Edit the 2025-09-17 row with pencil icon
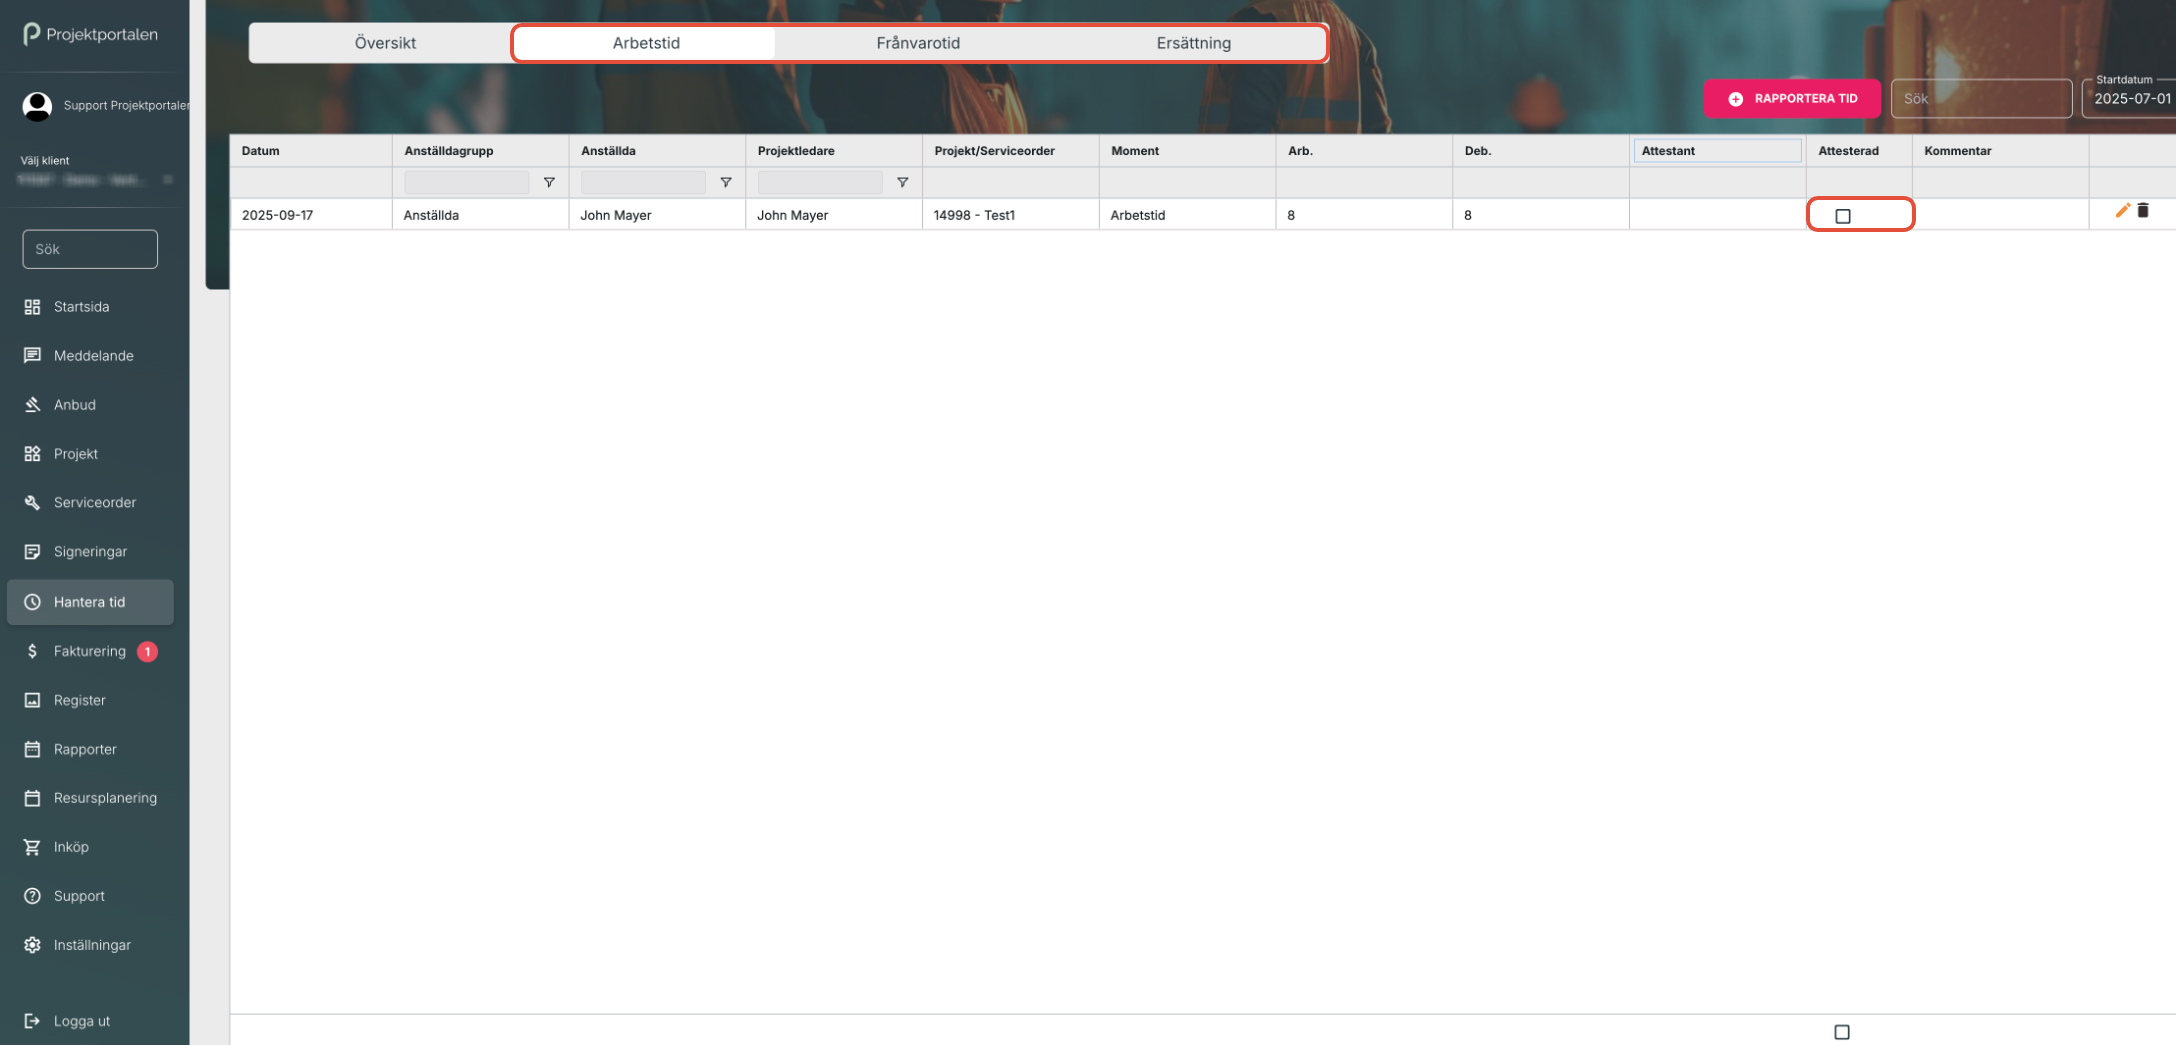Image resolution: width=2176 pixels, height=1045 pixels. 2122,211
